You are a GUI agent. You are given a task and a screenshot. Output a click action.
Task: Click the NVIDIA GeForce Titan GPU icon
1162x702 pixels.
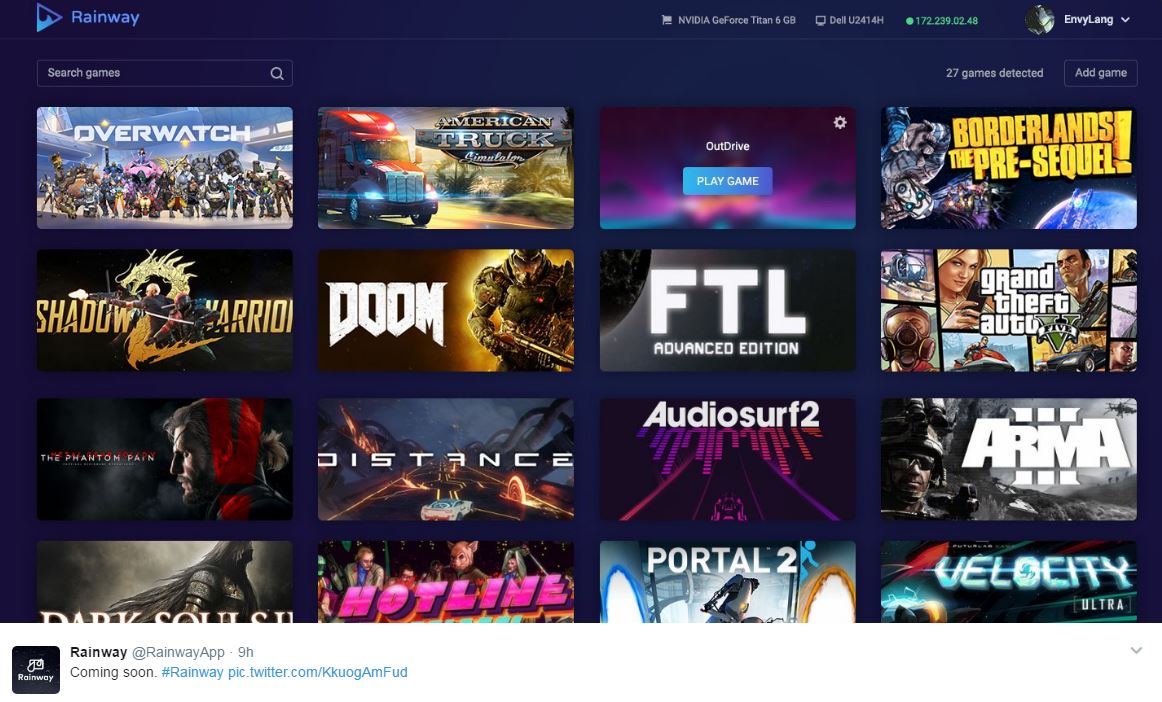(667, 20)
